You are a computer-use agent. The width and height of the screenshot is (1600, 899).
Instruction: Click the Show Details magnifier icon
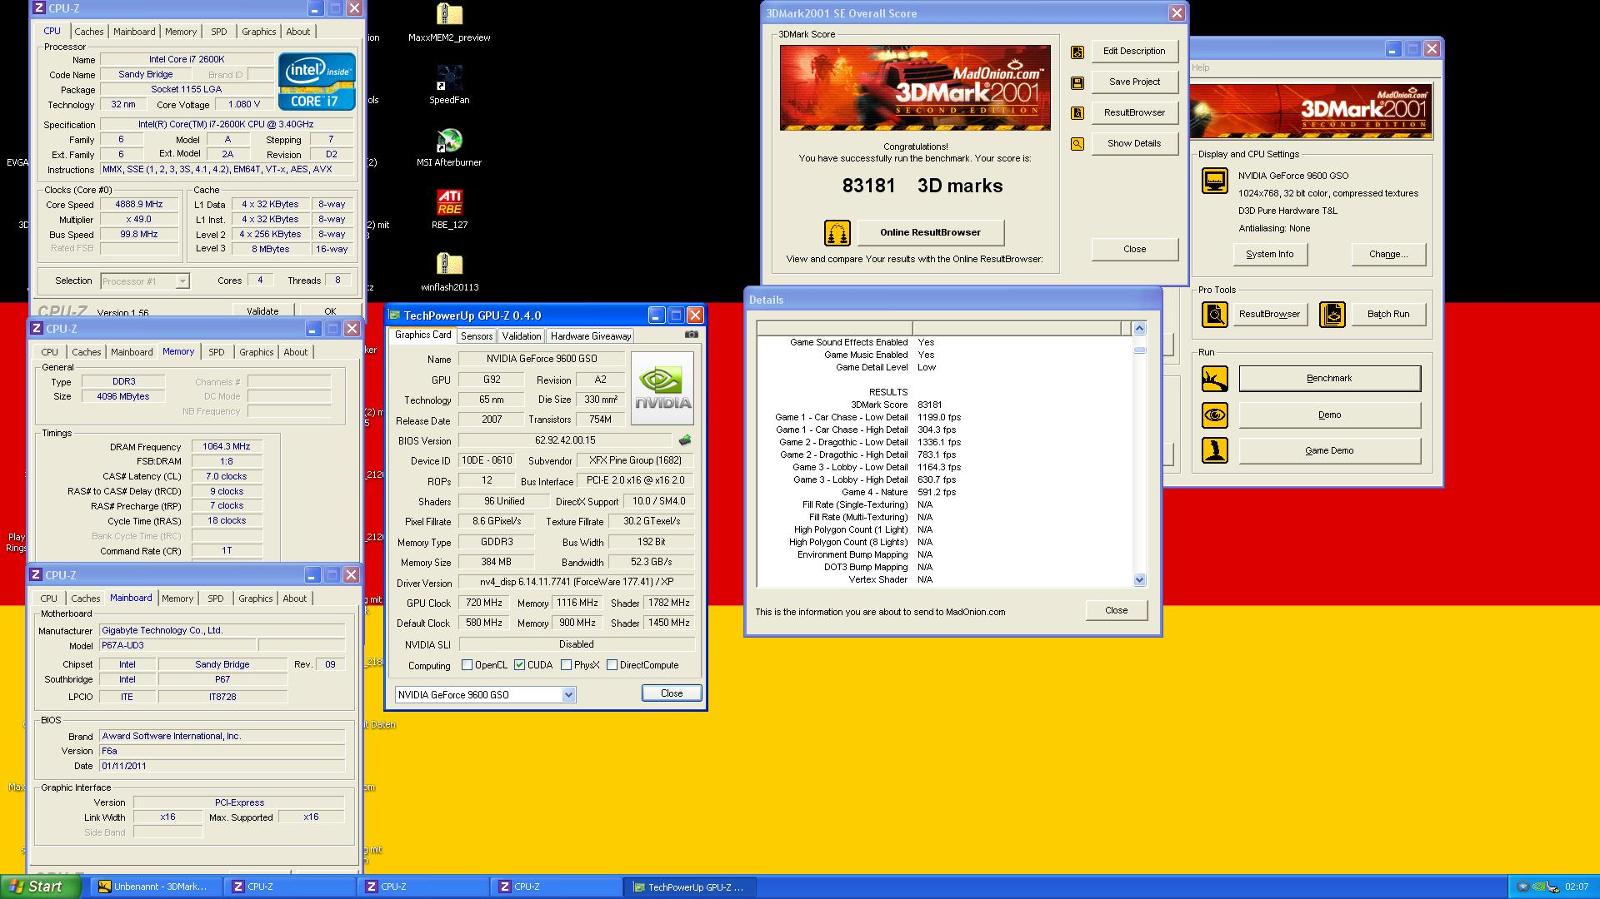click(1077, 144)
